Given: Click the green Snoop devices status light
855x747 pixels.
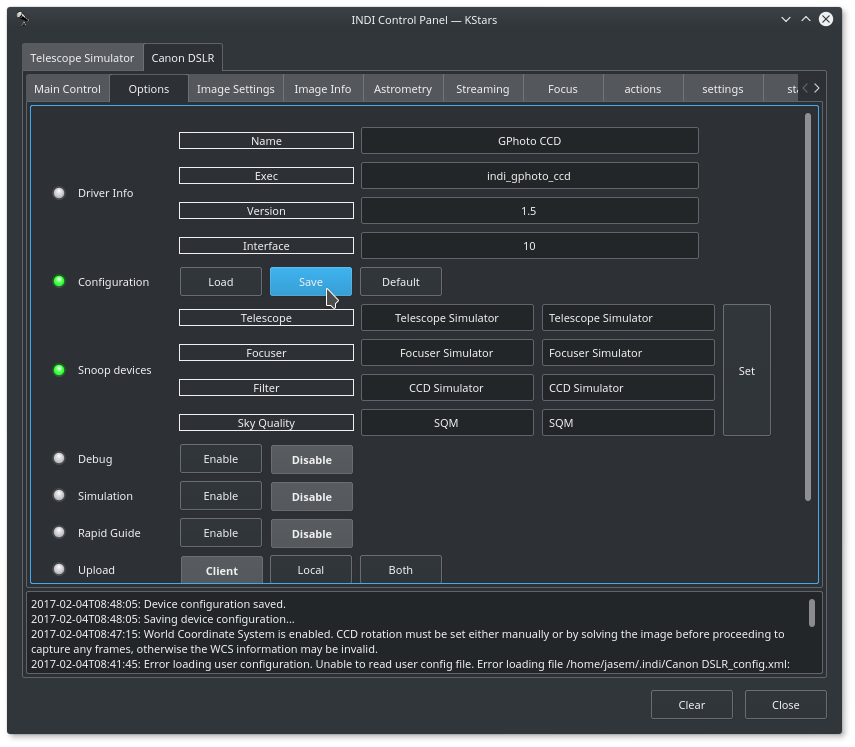Looking at the screenshot, I should click(59, 370).
